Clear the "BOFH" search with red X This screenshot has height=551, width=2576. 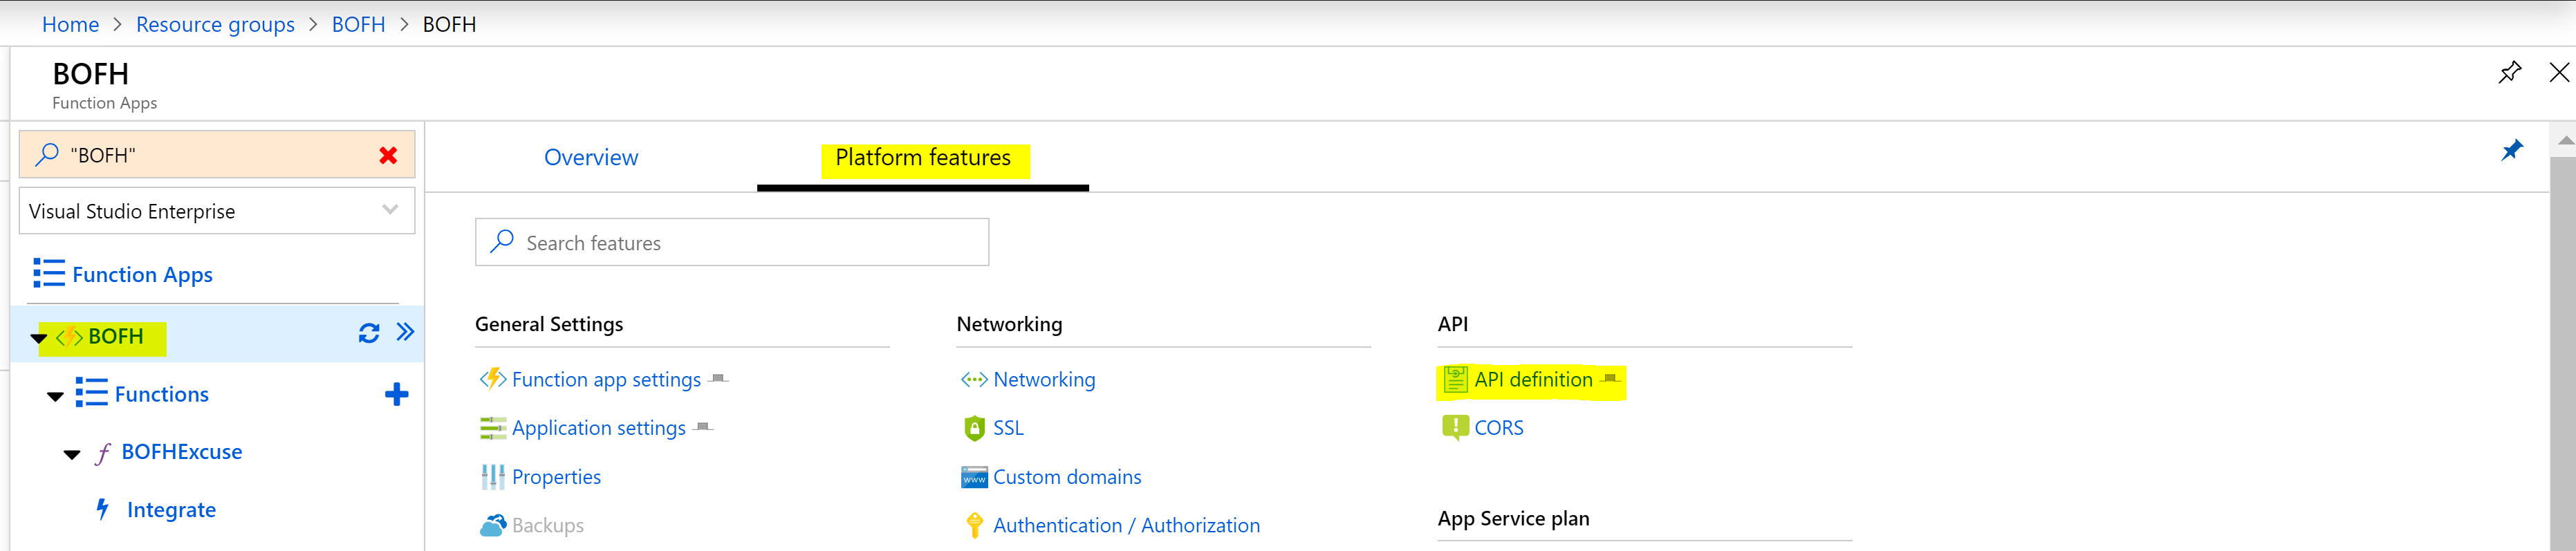388,155
